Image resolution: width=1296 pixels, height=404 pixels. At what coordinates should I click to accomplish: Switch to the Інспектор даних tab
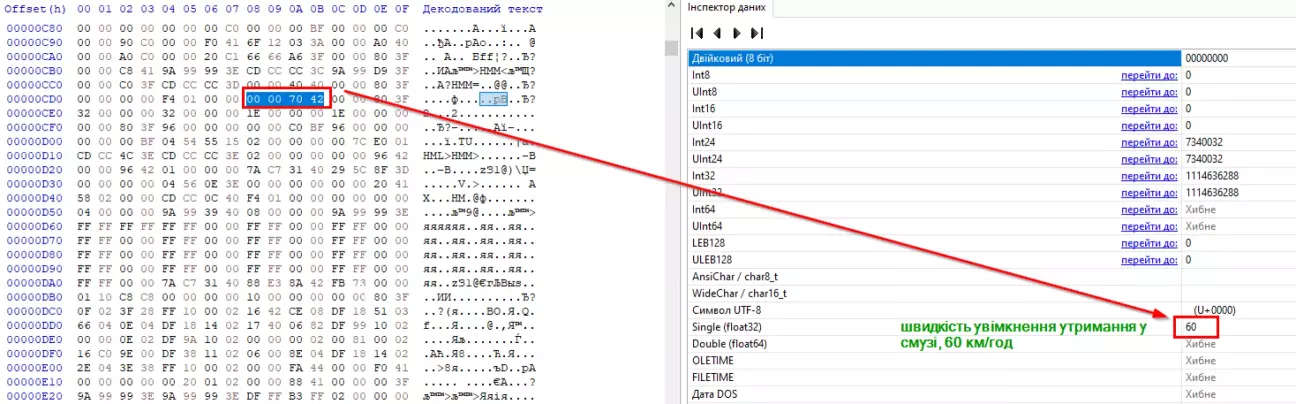click(x=726, y=7)
